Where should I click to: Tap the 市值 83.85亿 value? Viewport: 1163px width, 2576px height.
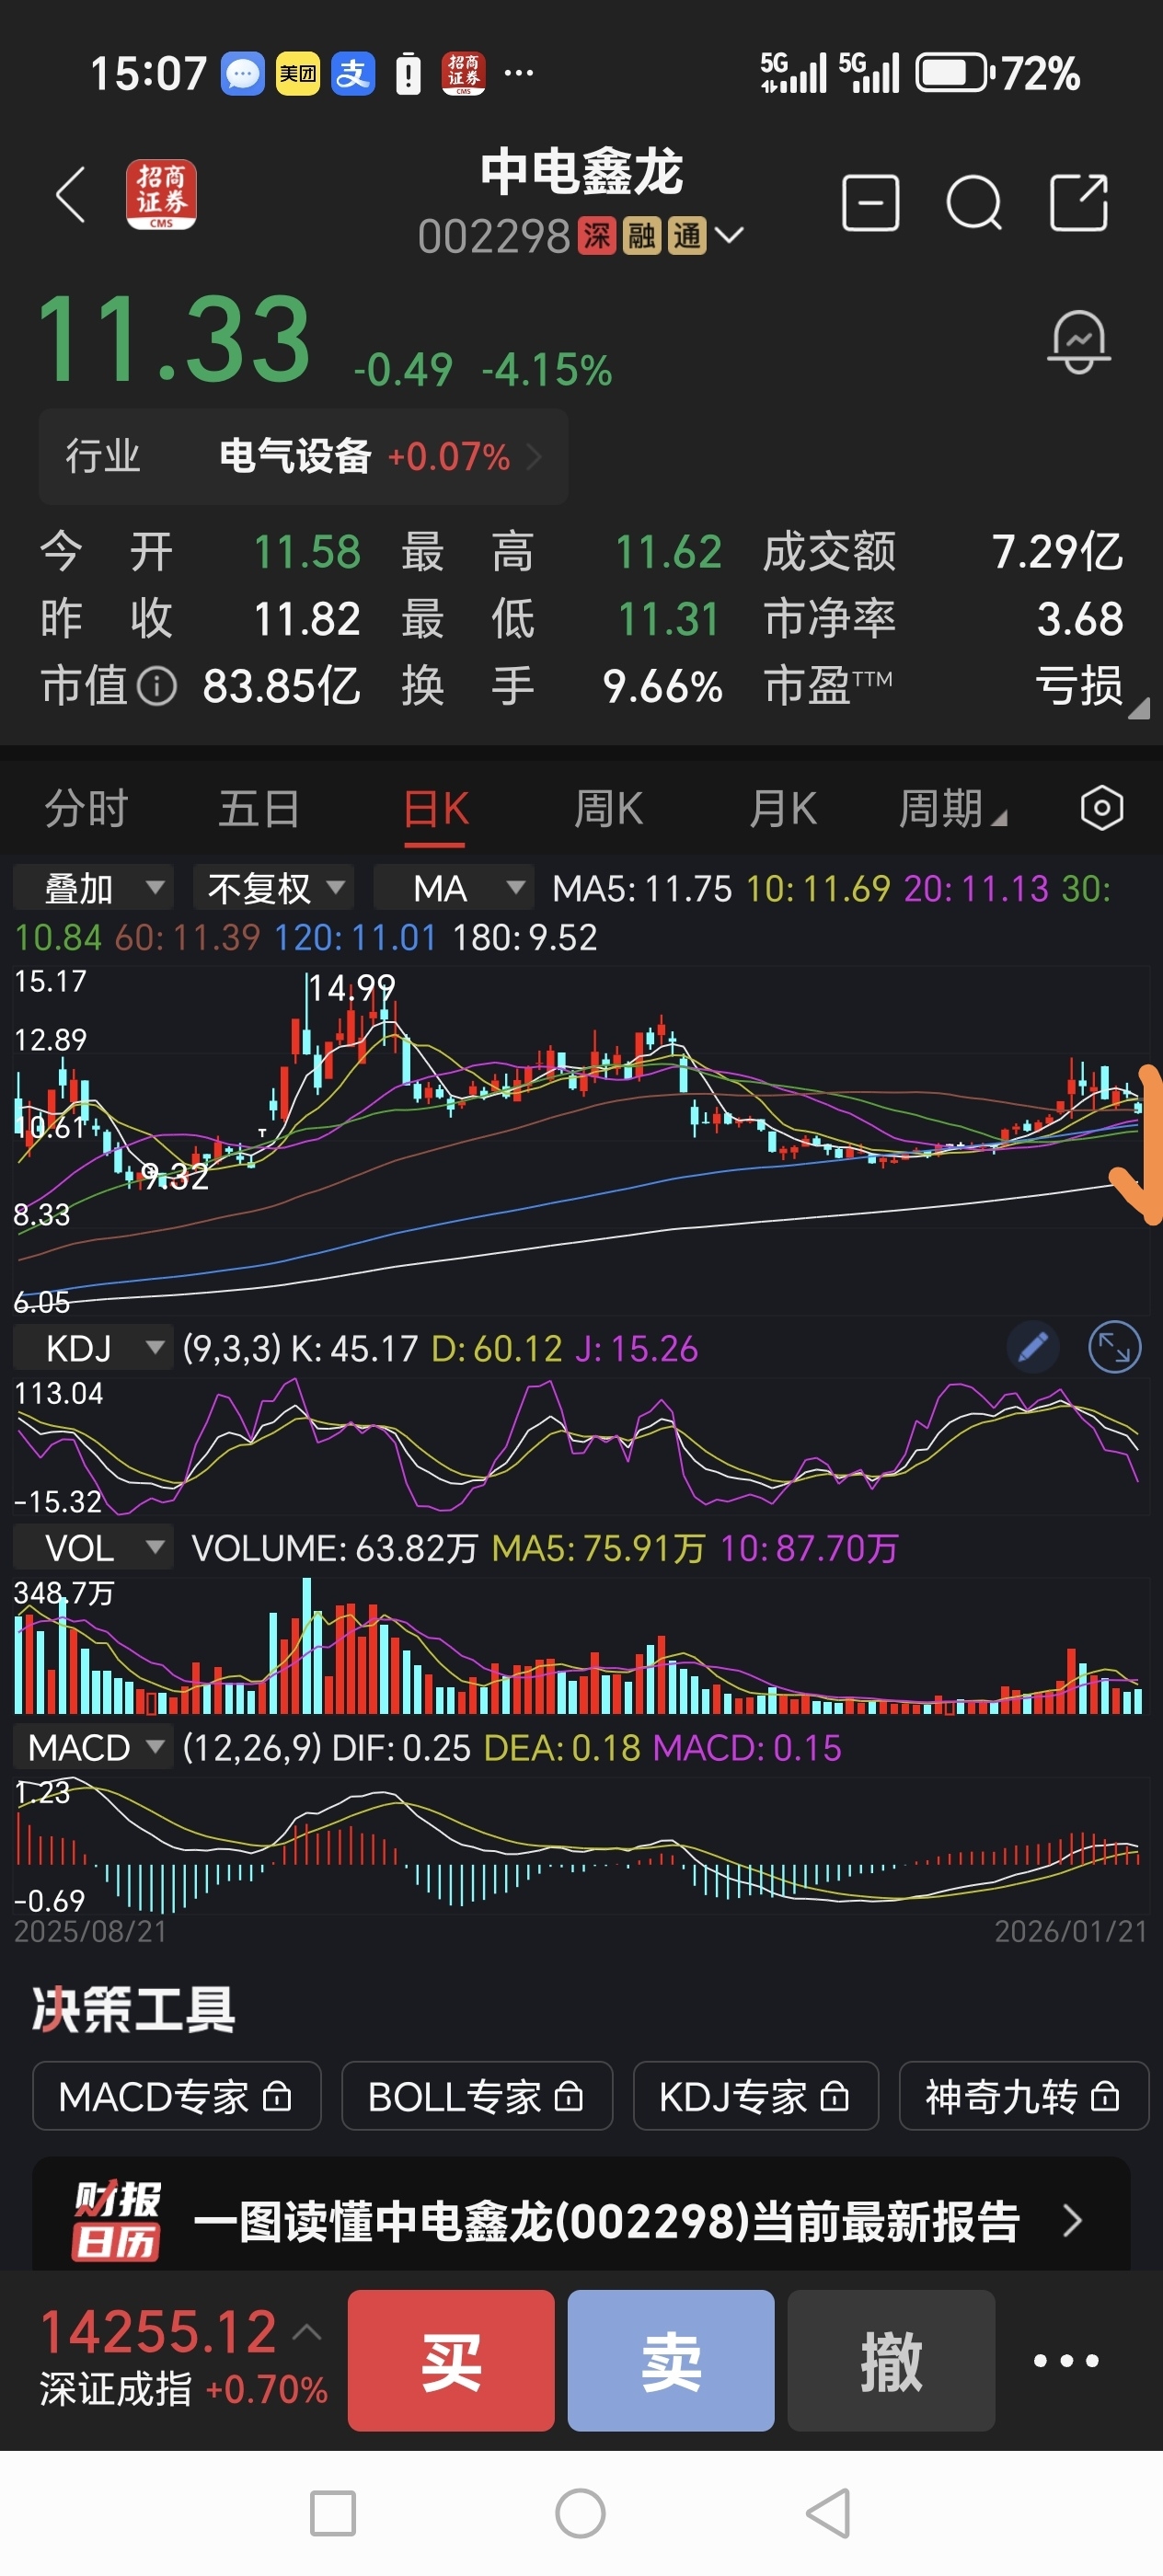282,687
